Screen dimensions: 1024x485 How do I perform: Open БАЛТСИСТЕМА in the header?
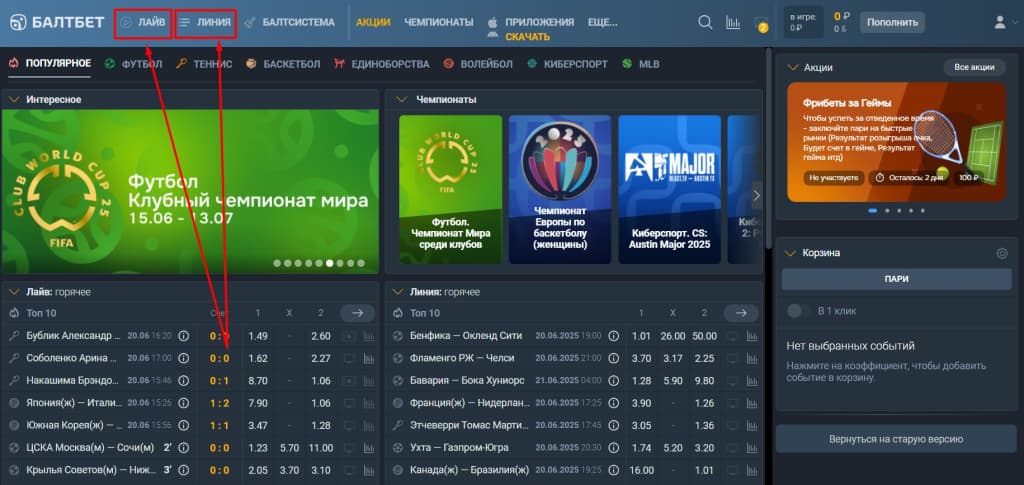[x=289, y=22]
